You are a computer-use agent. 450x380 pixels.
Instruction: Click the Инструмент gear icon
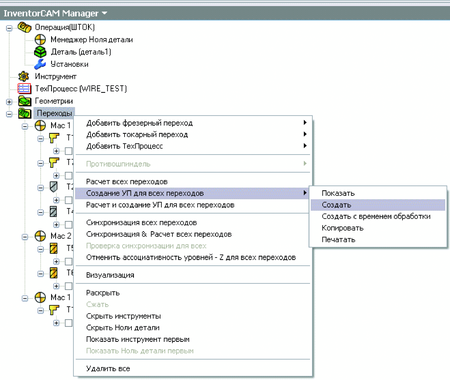(24, 76)
